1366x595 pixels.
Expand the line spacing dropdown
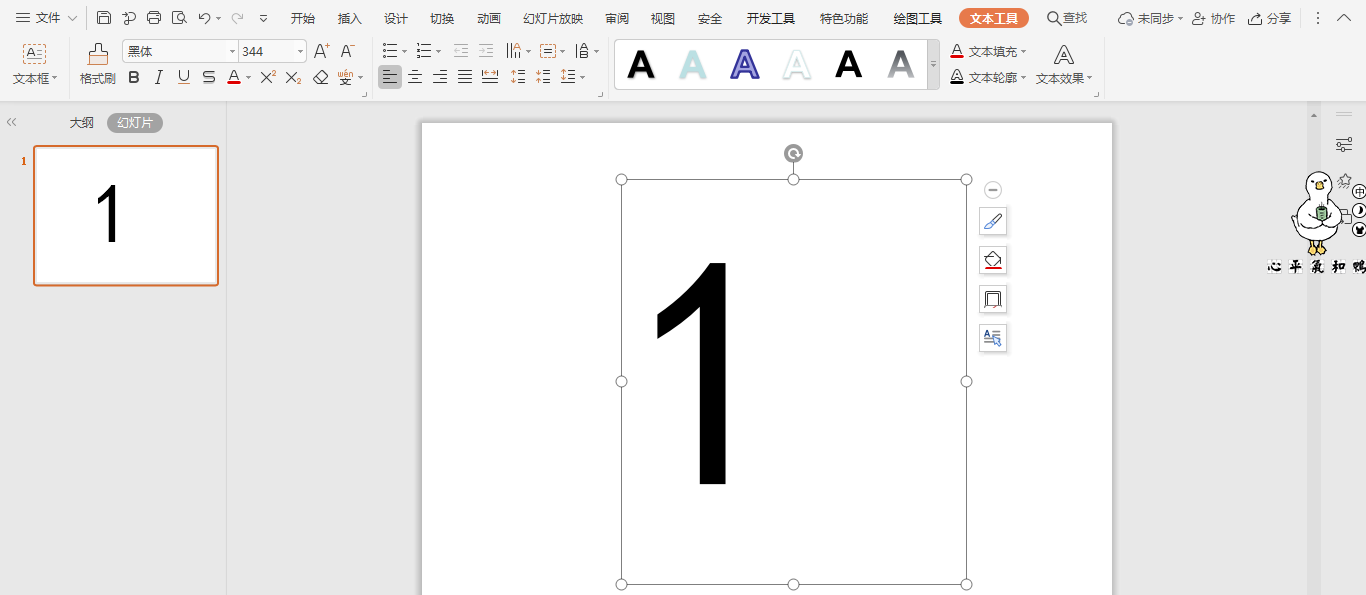point(582,77)
